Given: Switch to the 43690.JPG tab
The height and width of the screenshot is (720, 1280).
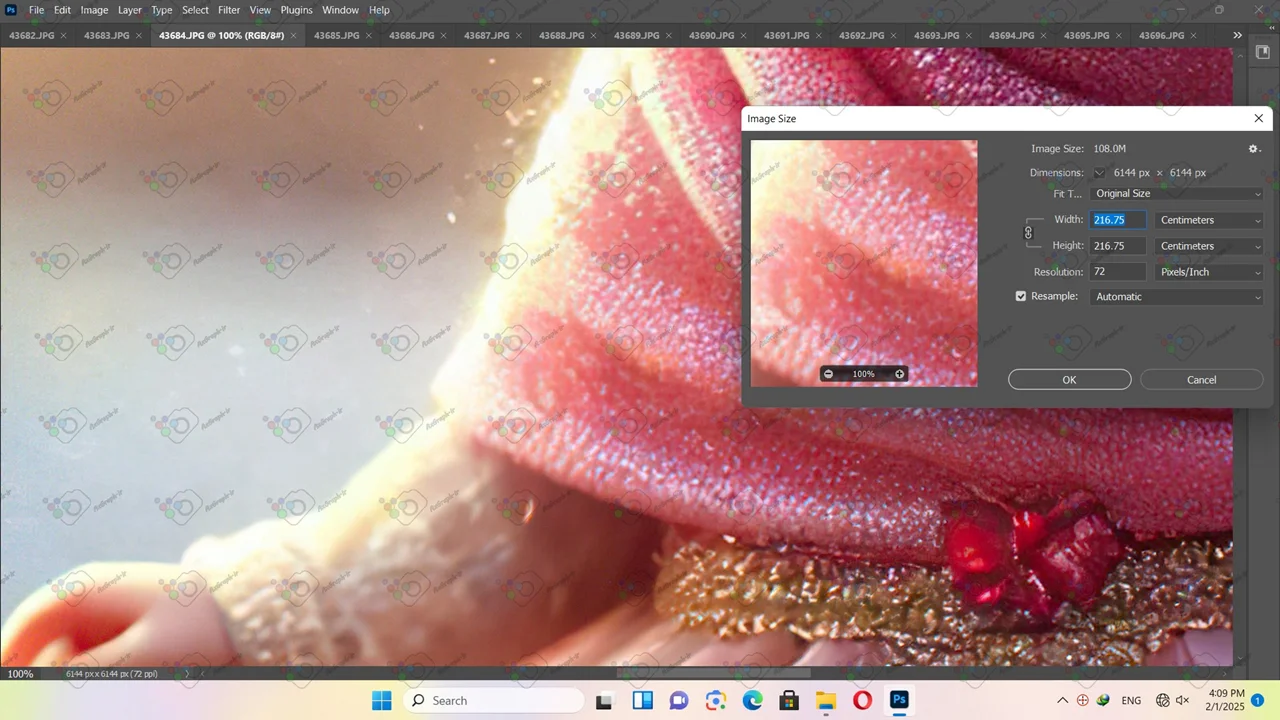Looking at the screenshot, I should (x=711, y=36).
